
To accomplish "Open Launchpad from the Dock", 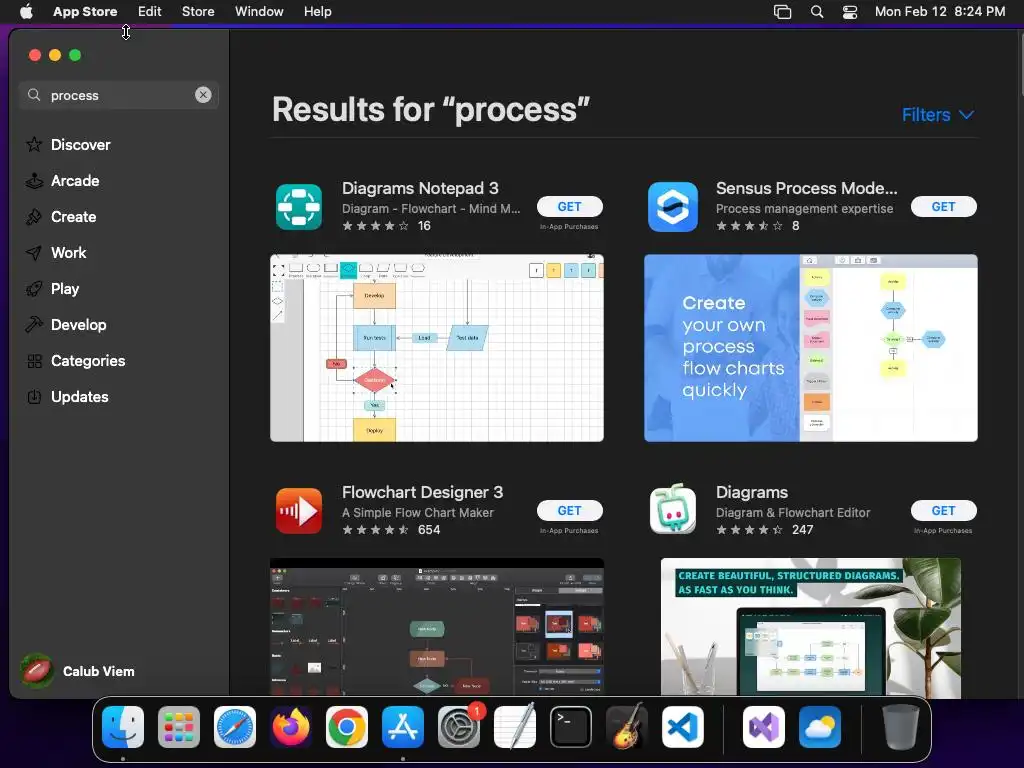I will (179, 727).
